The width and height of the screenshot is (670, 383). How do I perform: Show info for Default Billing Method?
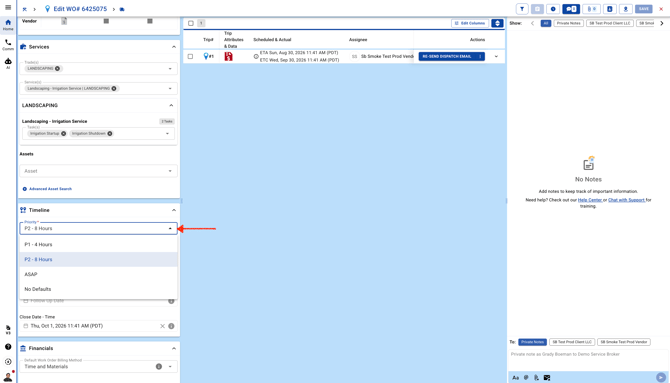pos(159,366)
